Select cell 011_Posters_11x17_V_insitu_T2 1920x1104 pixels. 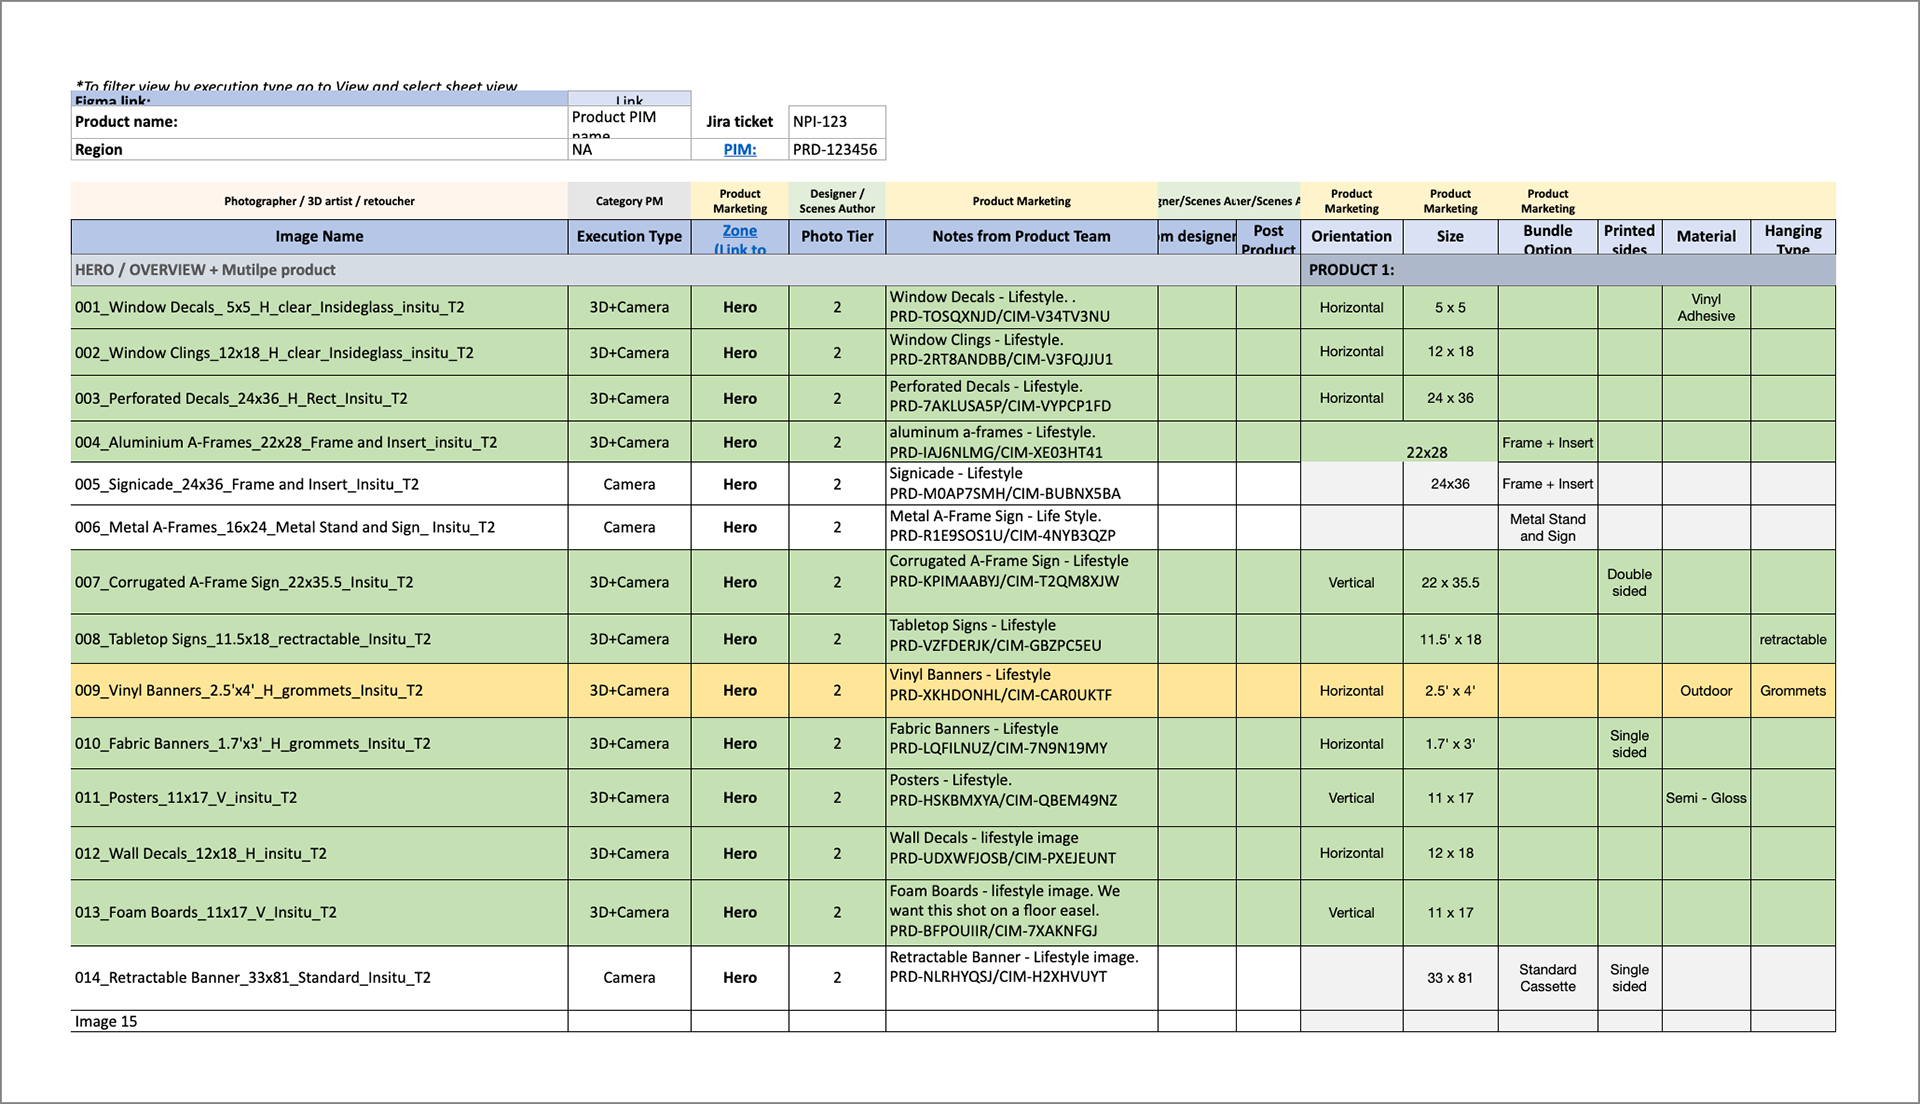pos(319,797)
